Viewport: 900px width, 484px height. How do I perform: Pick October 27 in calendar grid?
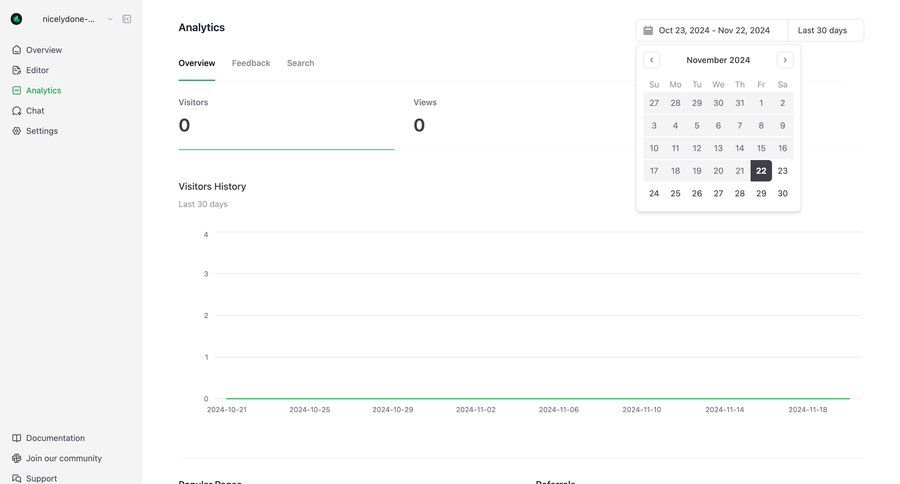[654, 103]
